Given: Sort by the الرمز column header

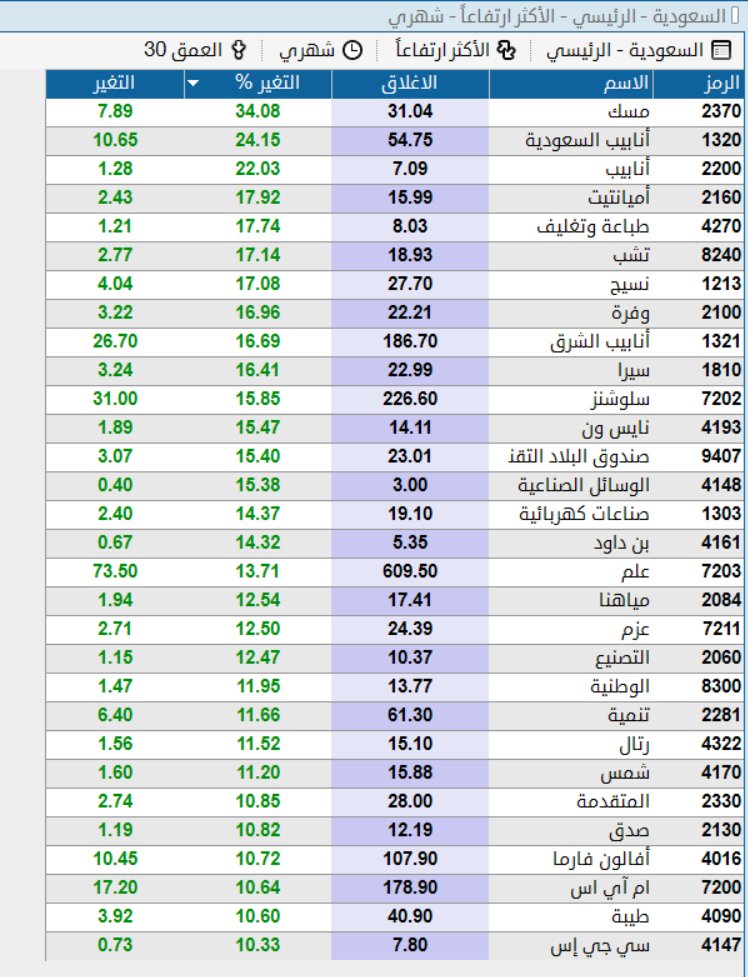Looking at the screenshot, I should 698,83.
